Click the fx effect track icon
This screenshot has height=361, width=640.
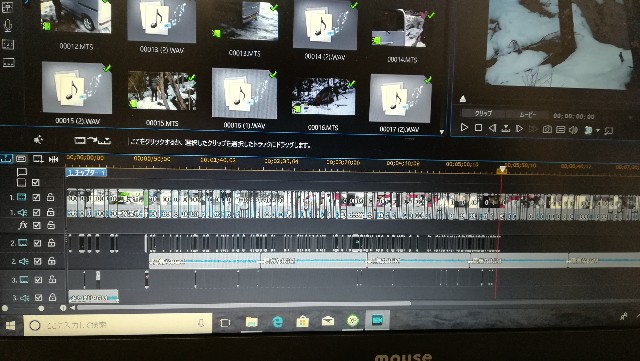23,225
